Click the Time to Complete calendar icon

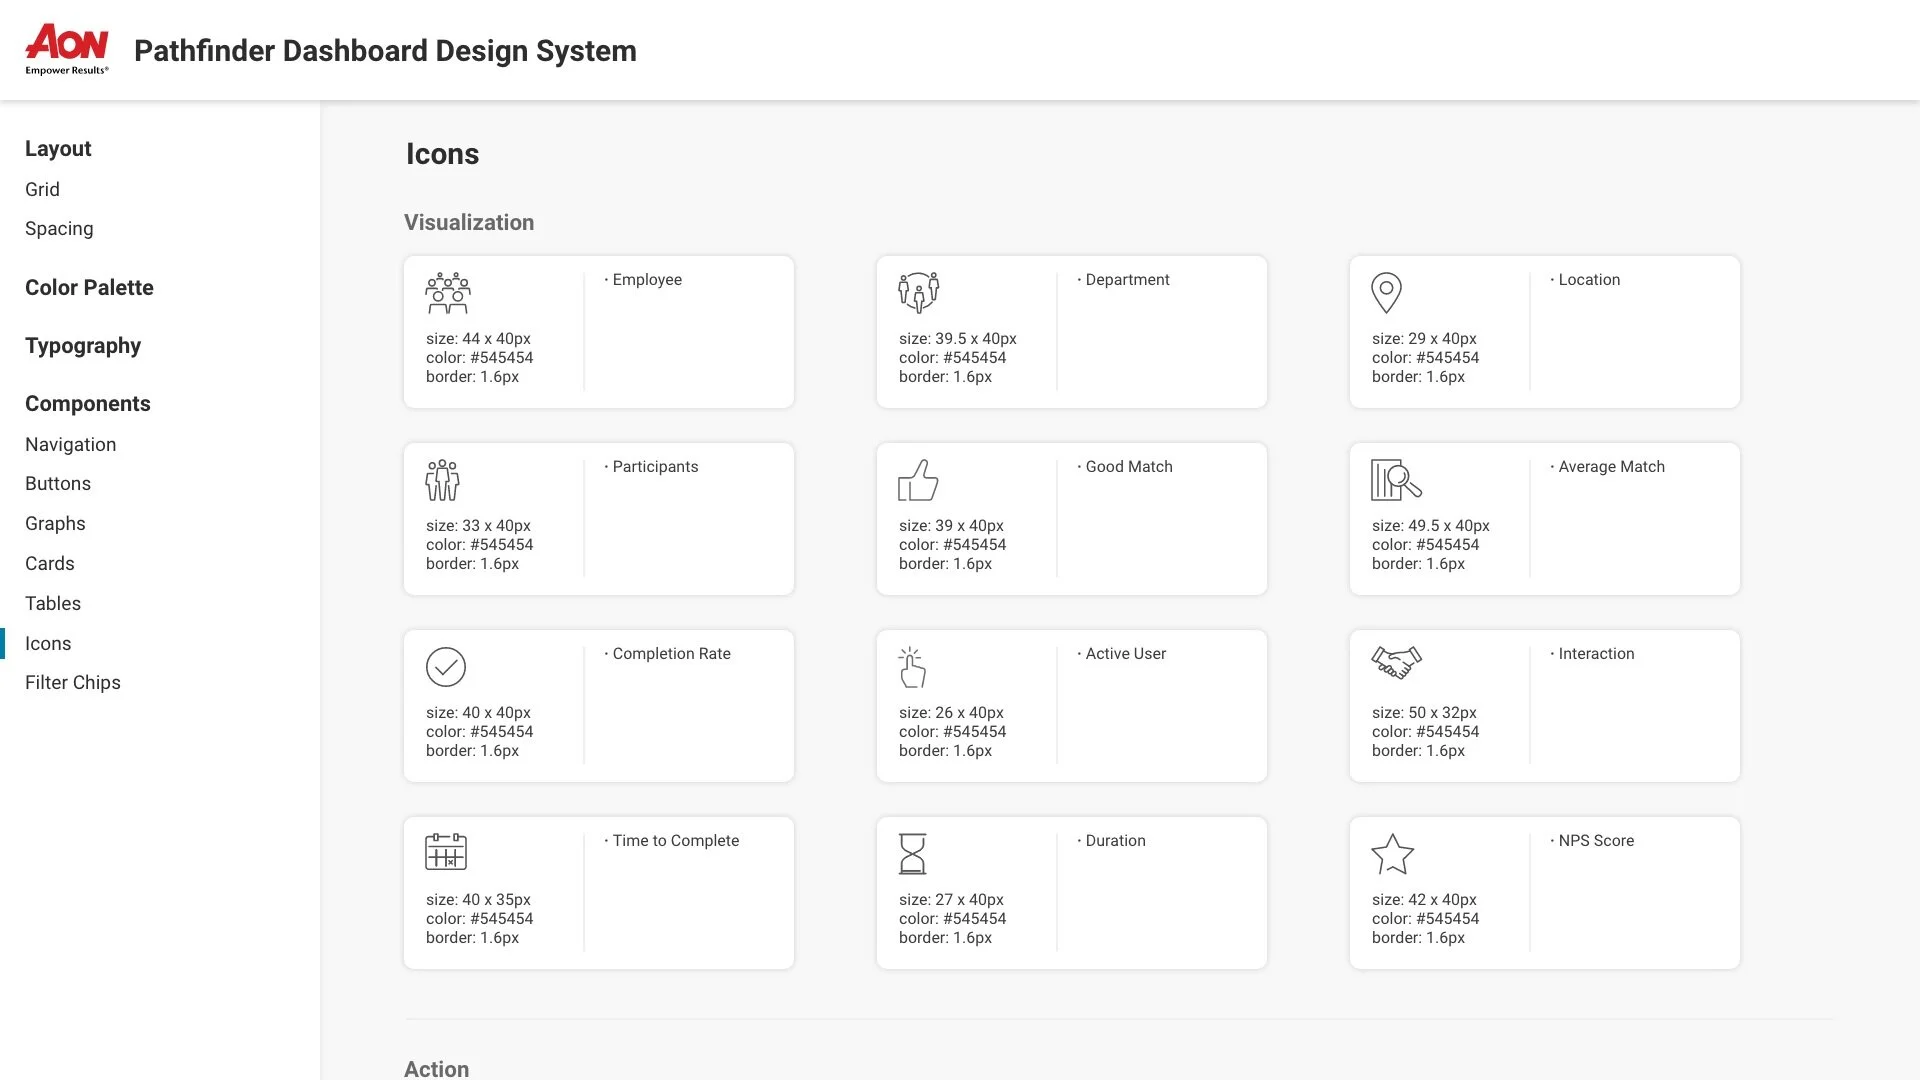(x=446, y=852)
